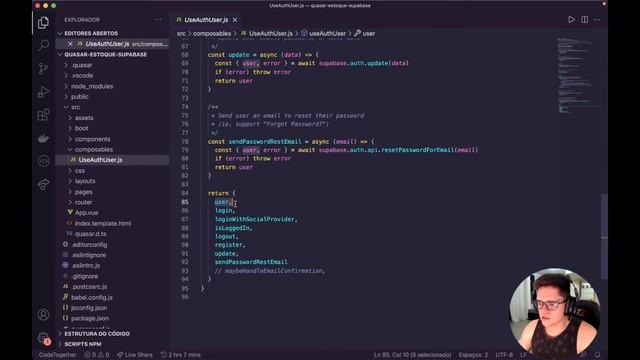Screen dimensions: 640x360
Task: Open .eslintignore file
Action: [89, 255]
